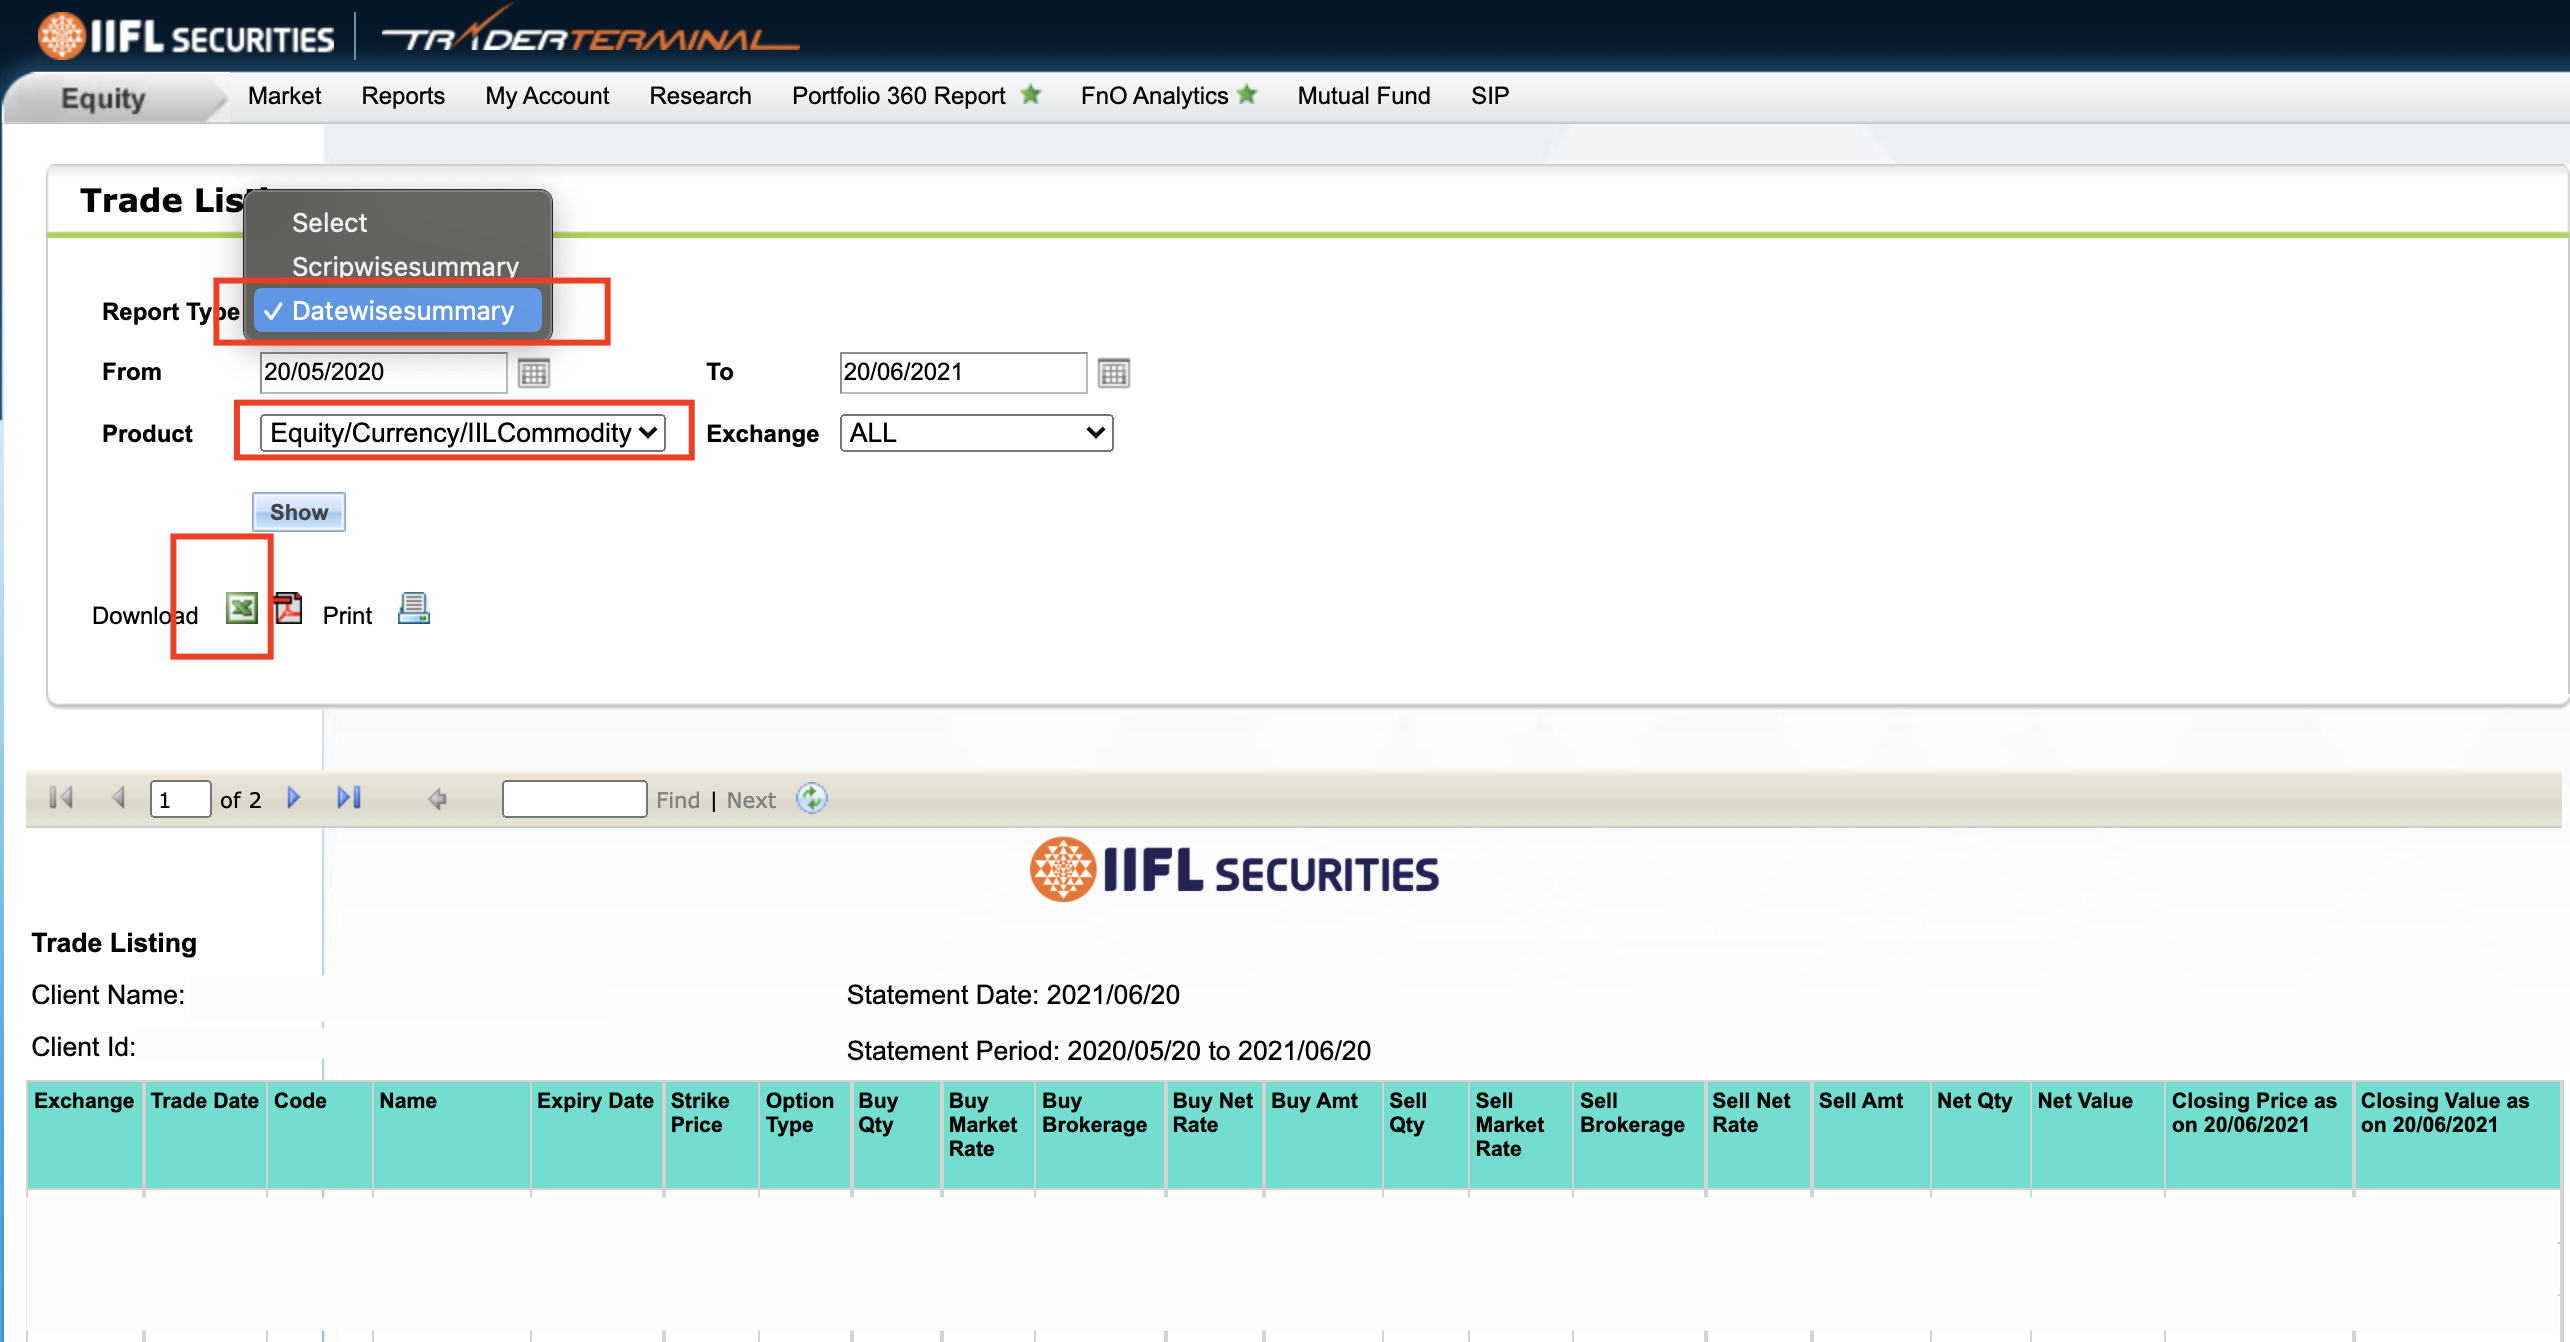Select Datewisesummary report type option
Image resolution: width=2570 pixels, height=1342 pixels.
402,311
